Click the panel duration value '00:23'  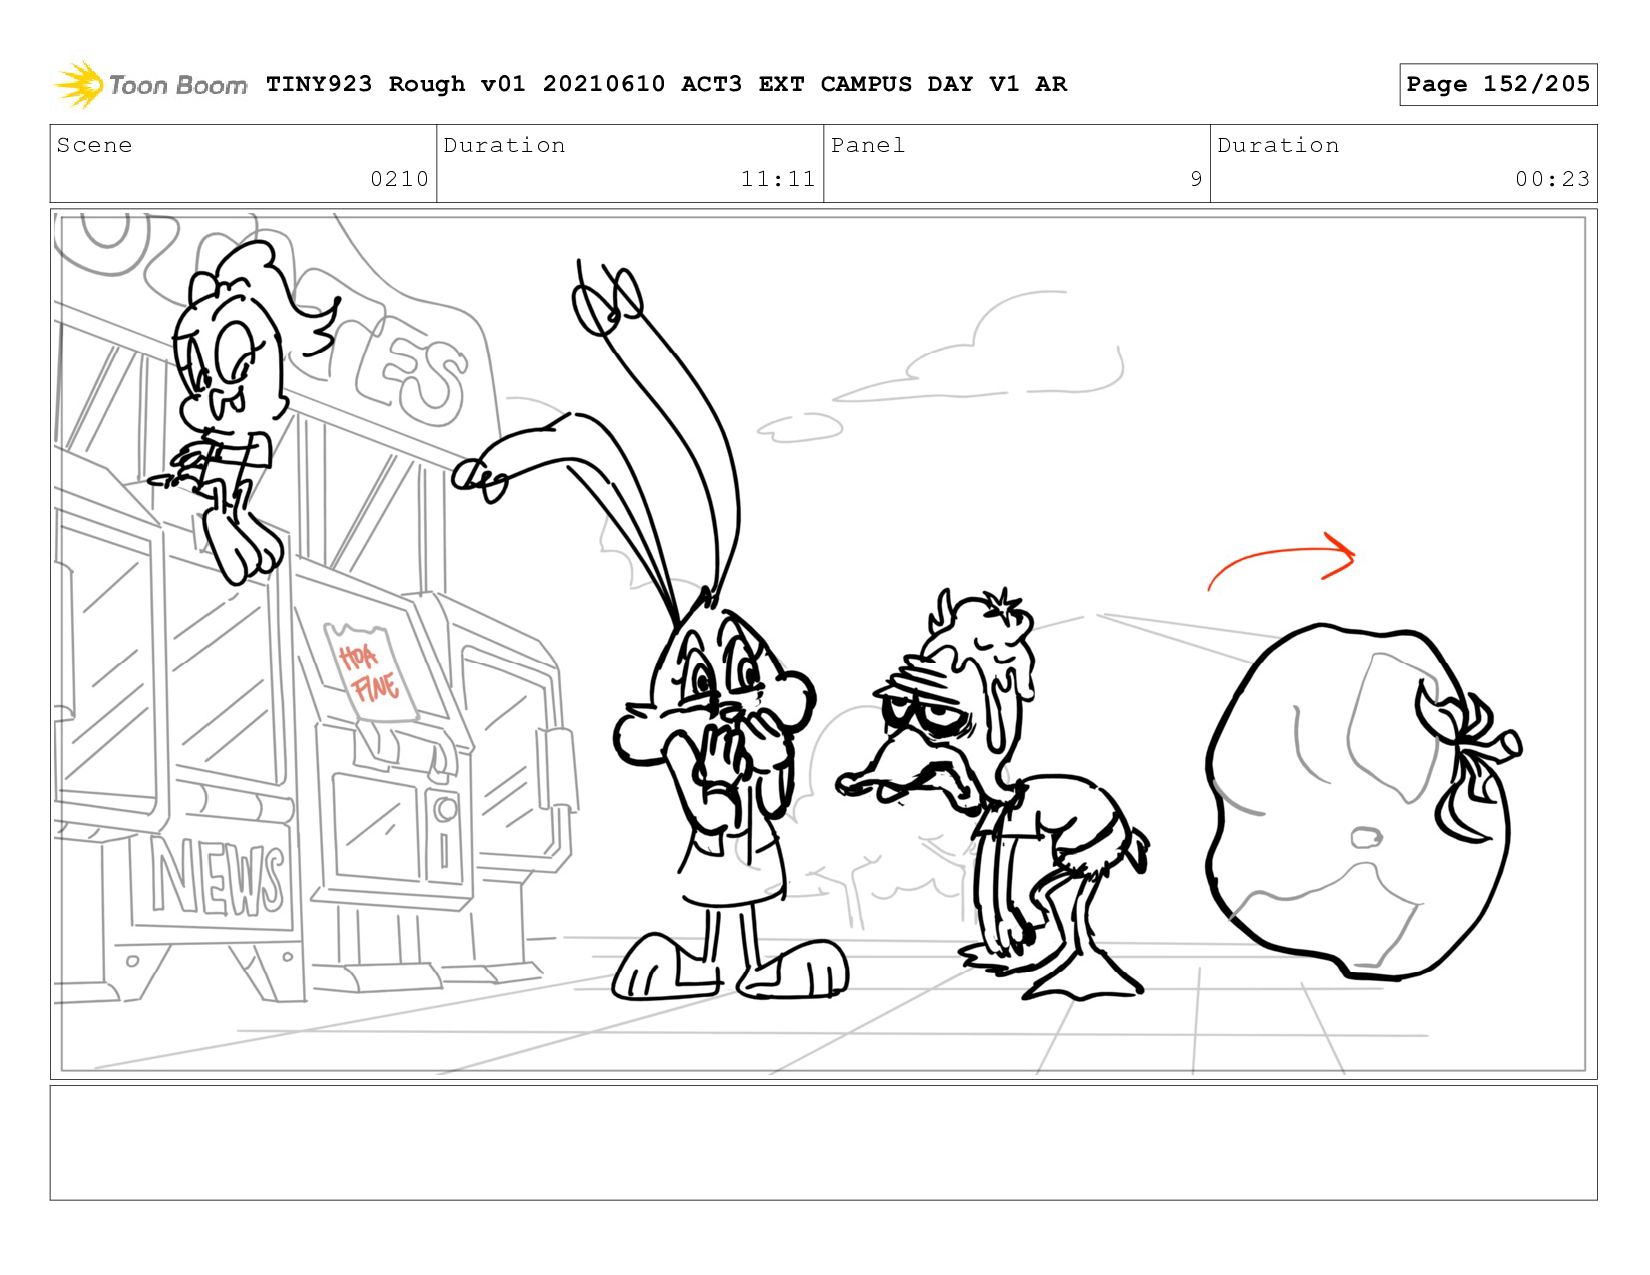[1552, 179]
